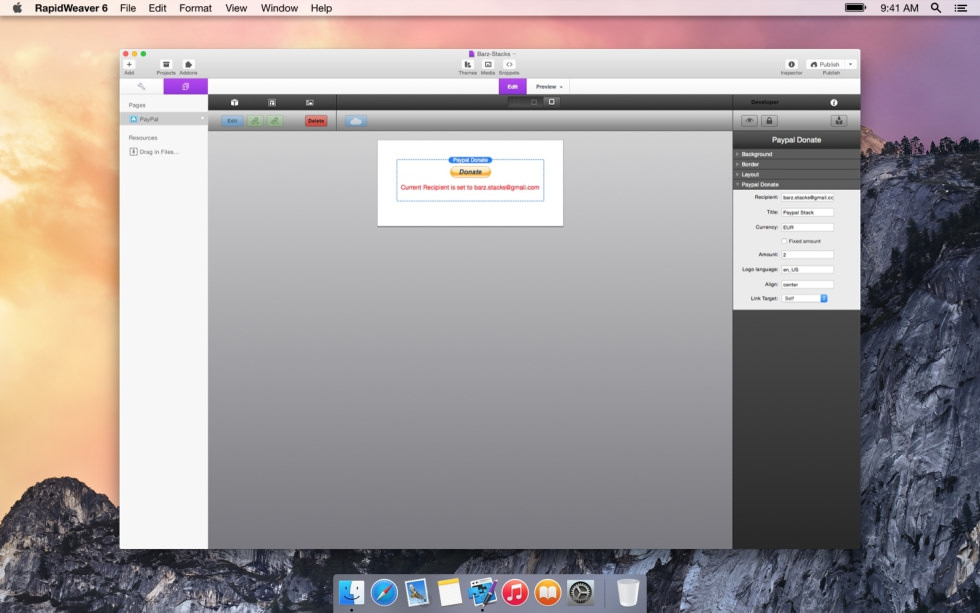This screenshot has height=613, width=980.
Task: Open the Edit menu in menu bar
Action: [x=158, y=8]
